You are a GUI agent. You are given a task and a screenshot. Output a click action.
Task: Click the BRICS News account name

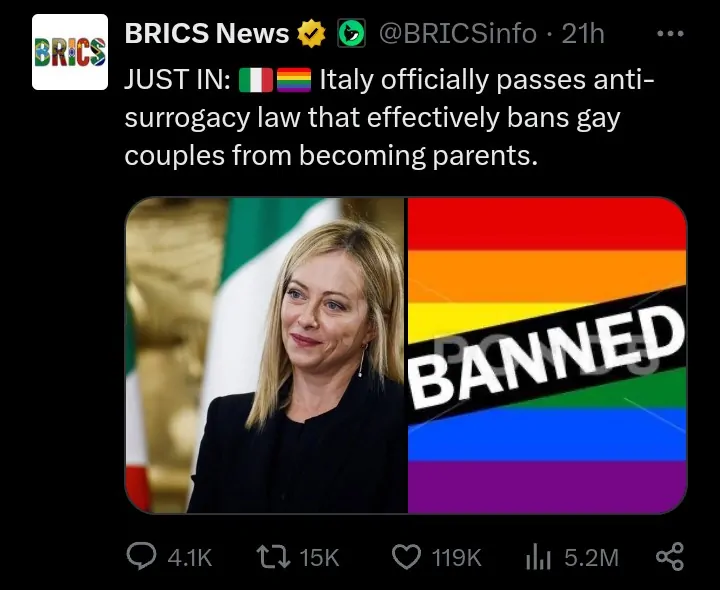tap(207, 34)
